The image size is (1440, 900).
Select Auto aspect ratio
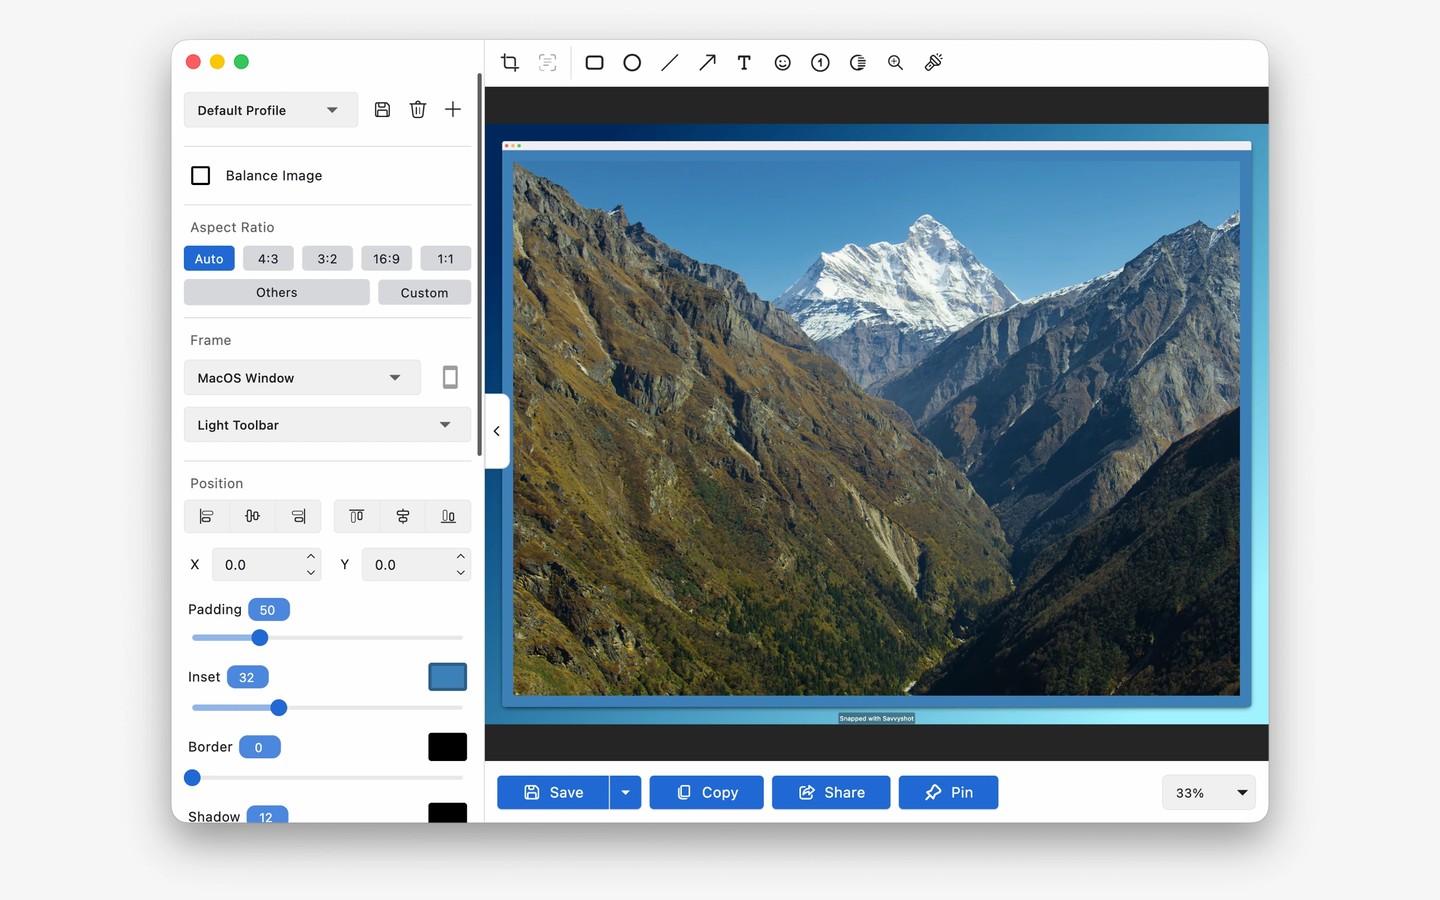pyautogui.click(x=209, y=259)
